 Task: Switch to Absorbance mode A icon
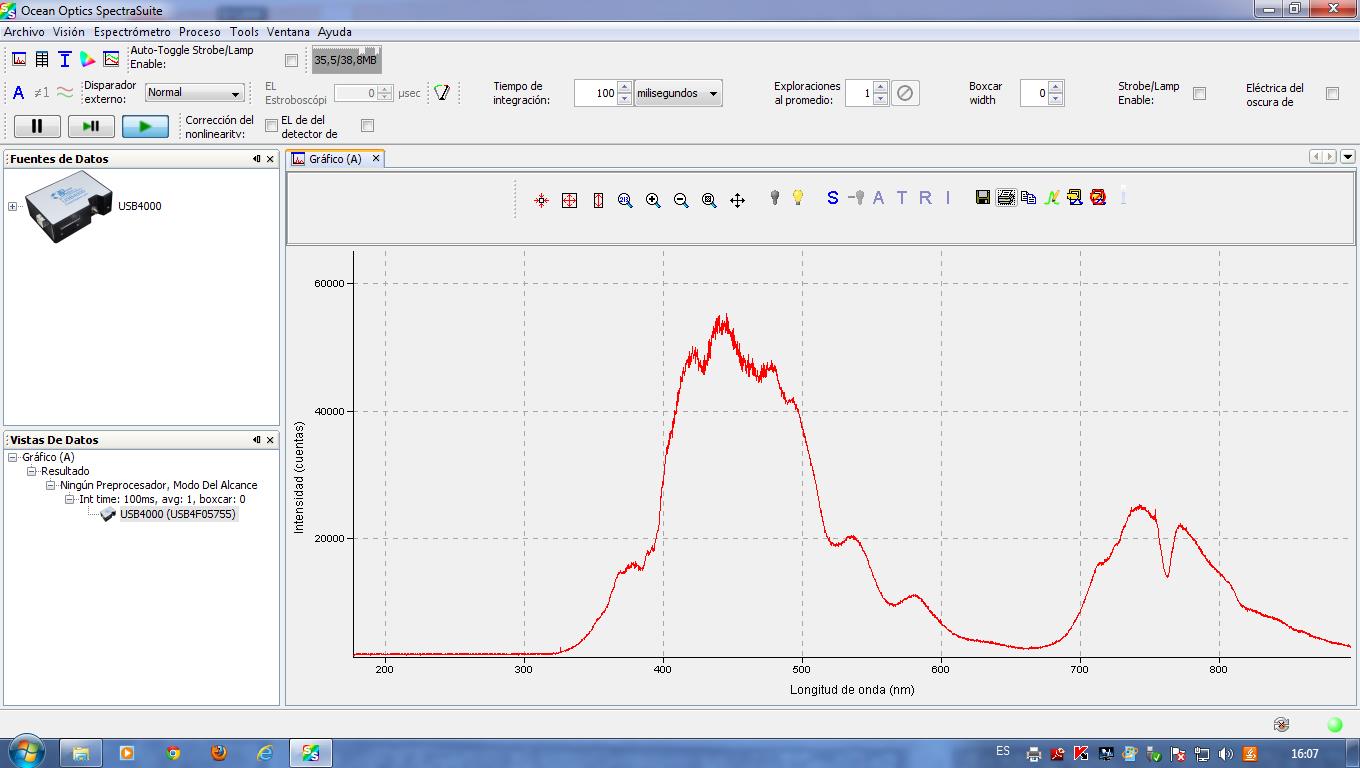click(878, 197)
